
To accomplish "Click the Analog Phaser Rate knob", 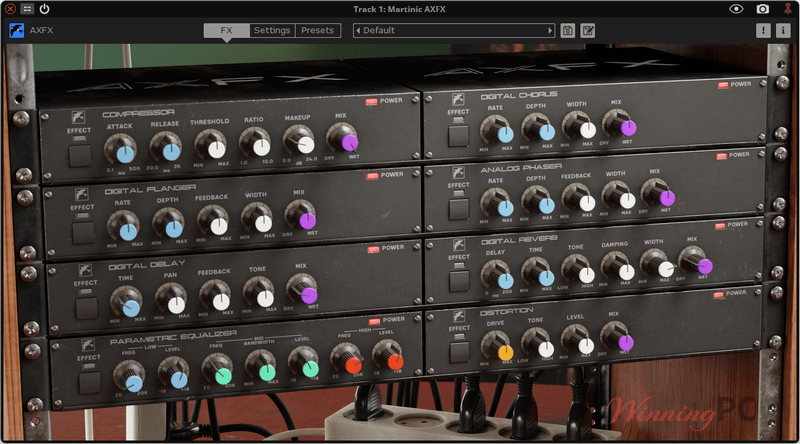I will pyautogui.click(x=497, y=203).
